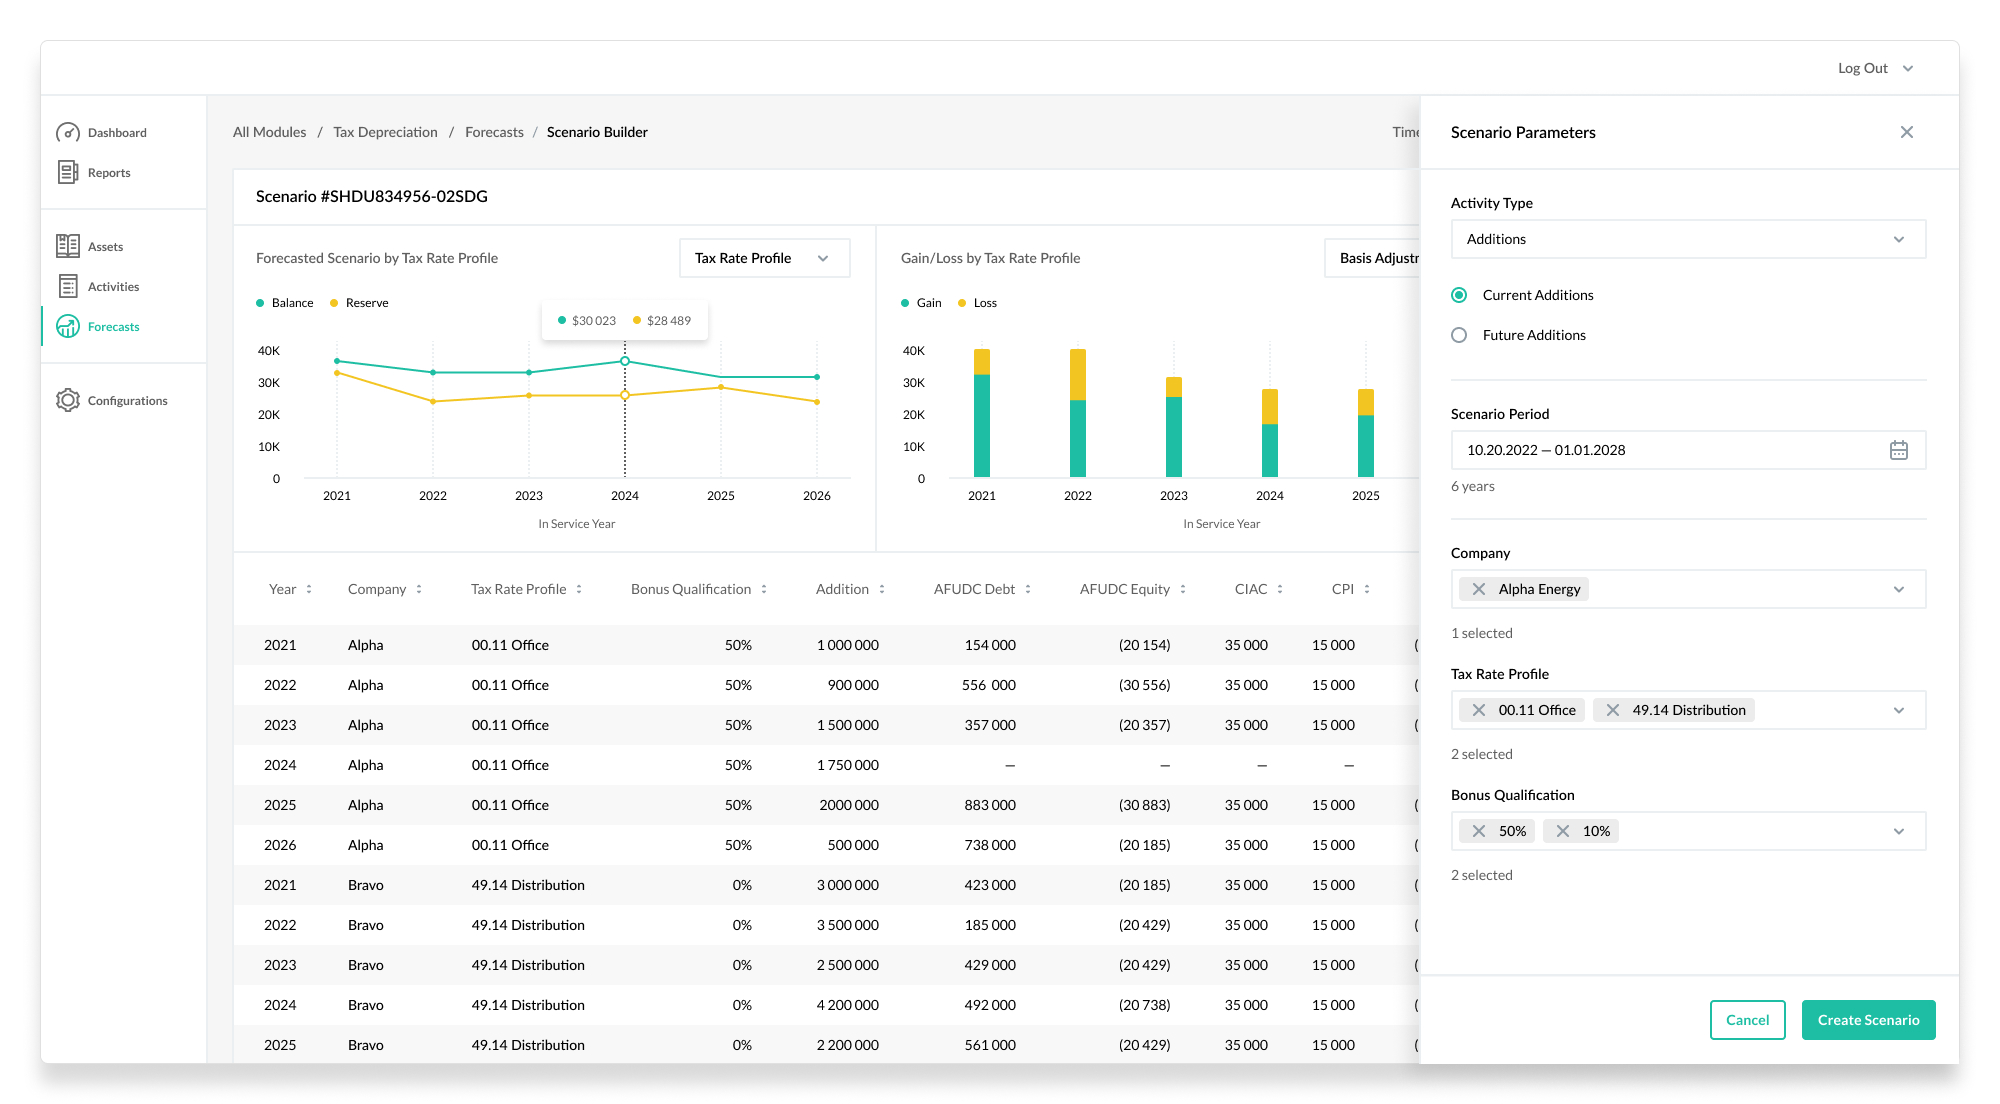Sort the table by Addition column
The width and height of the screenshot is (2000, 1104).
[850, 589]
